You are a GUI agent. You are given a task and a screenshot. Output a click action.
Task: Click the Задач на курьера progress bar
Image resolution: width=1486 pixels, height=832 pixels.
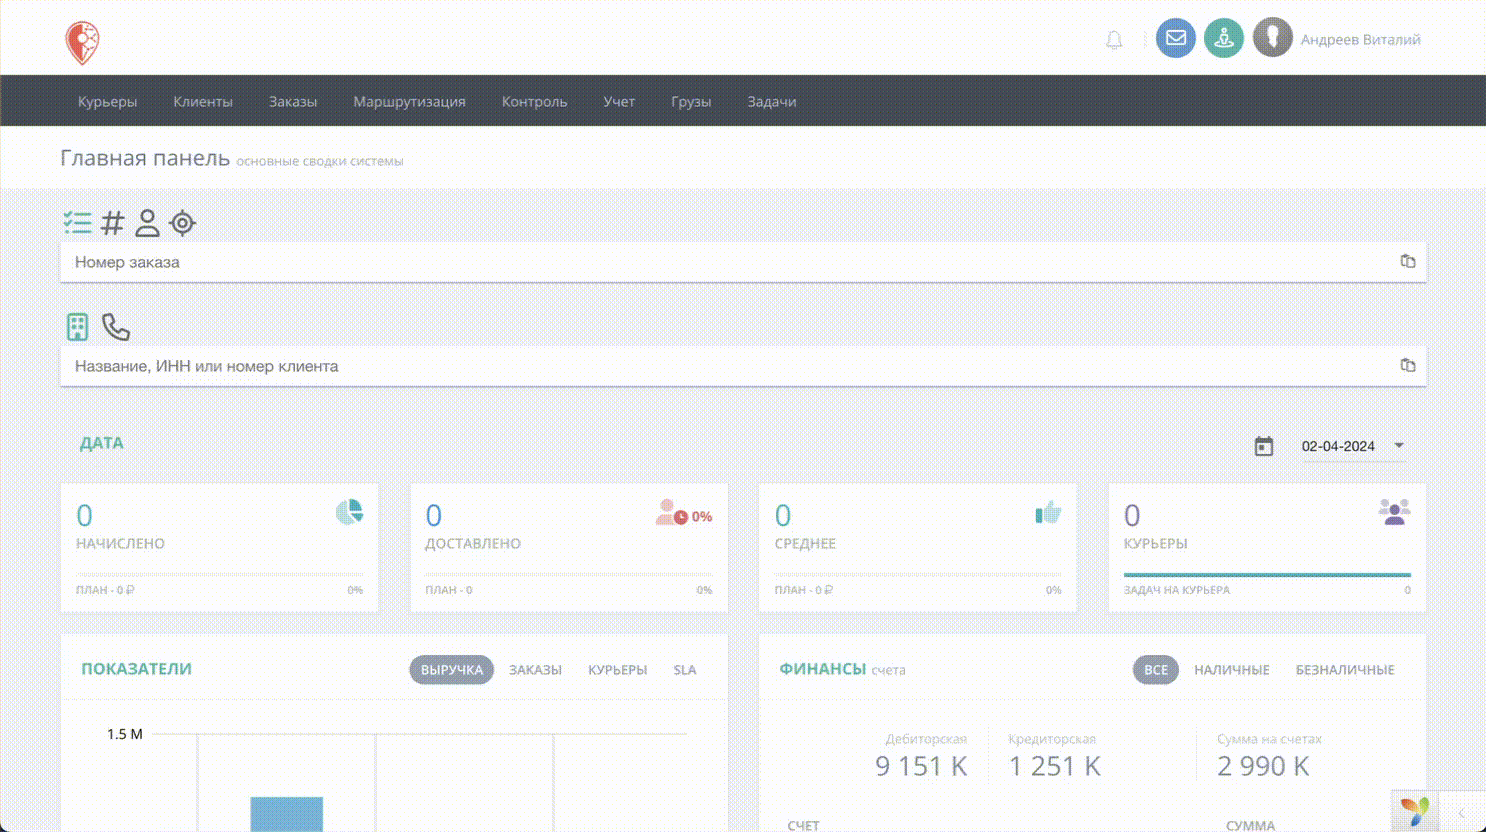1267,575
